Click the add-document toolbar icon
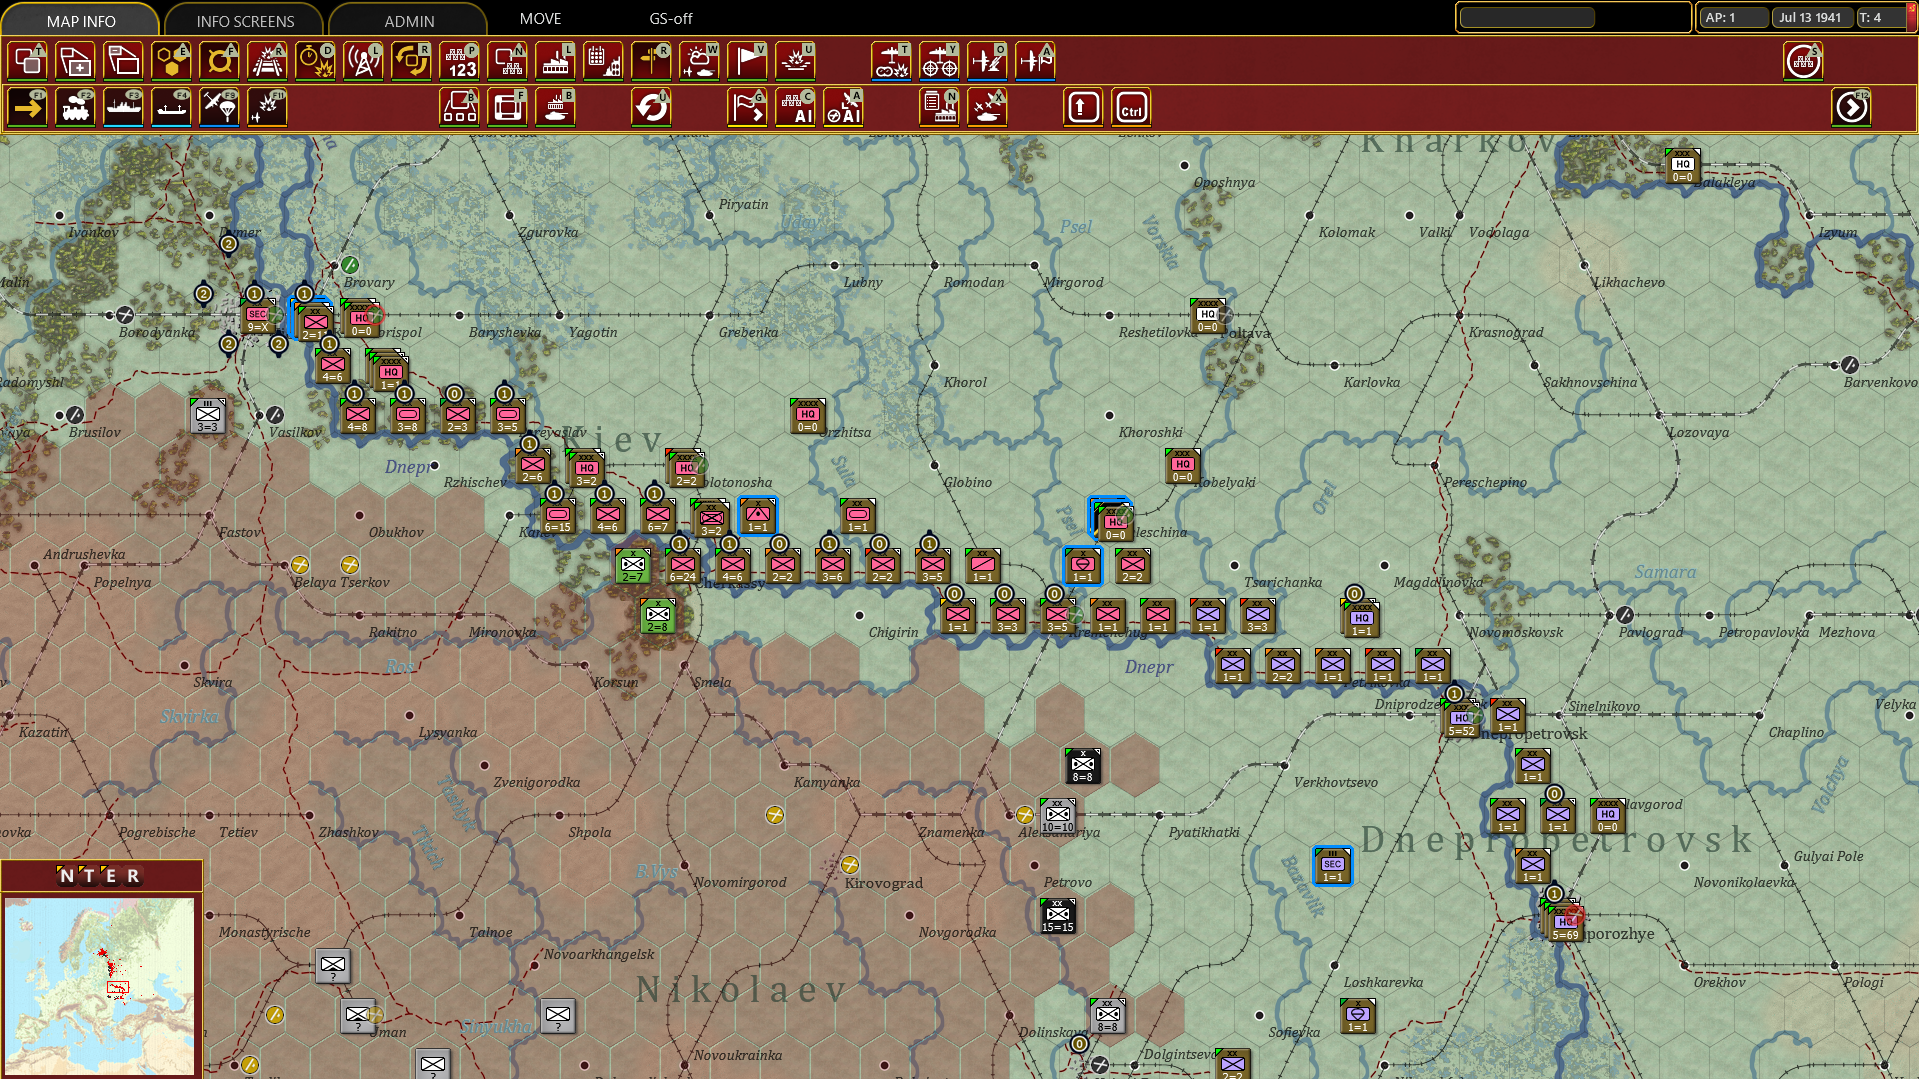Image resolution: width=1919 pixels, height=1079 pixels. point(76,61)
